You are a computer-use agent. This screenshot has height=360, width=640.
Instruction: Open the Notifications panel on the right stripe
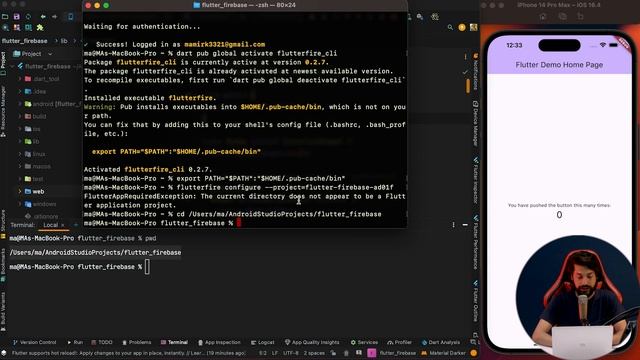pyautogui.click(x=476, y=72)
